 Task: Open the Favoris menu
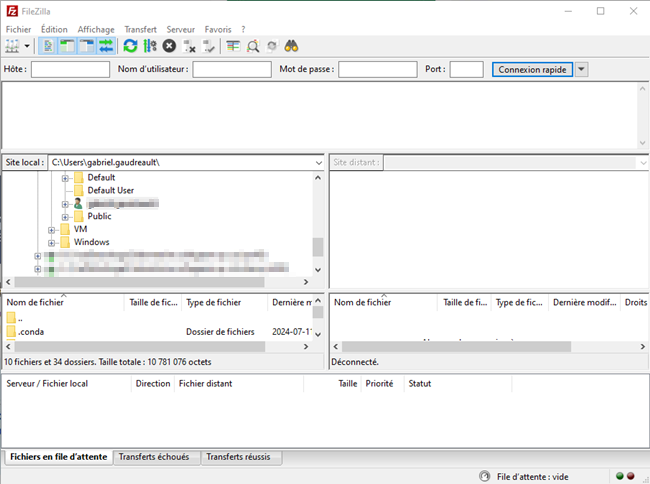pos(218,29)
